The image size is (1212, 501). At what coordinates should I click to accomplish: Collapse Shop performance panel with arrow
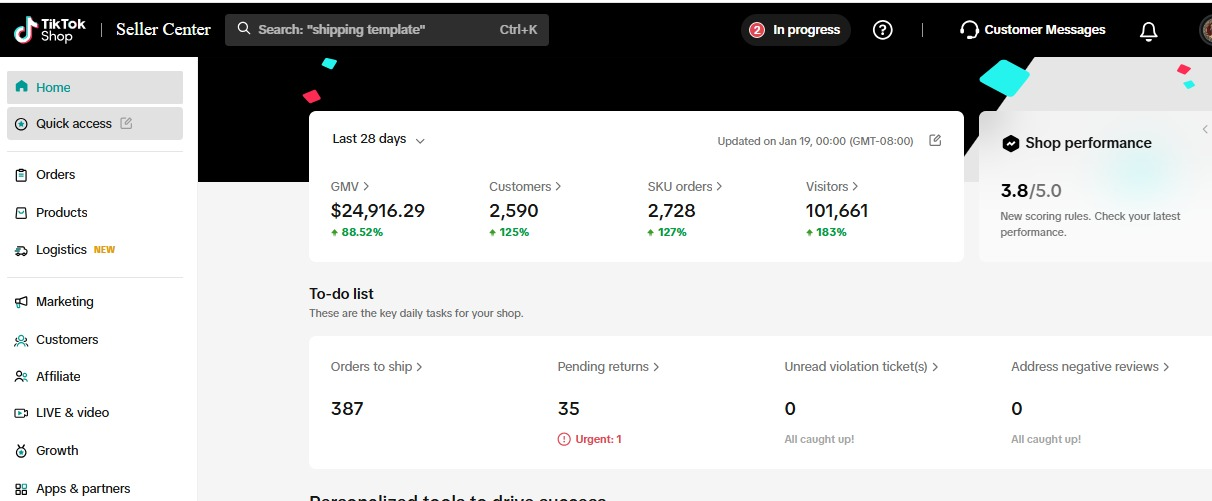pos(1205,129)
